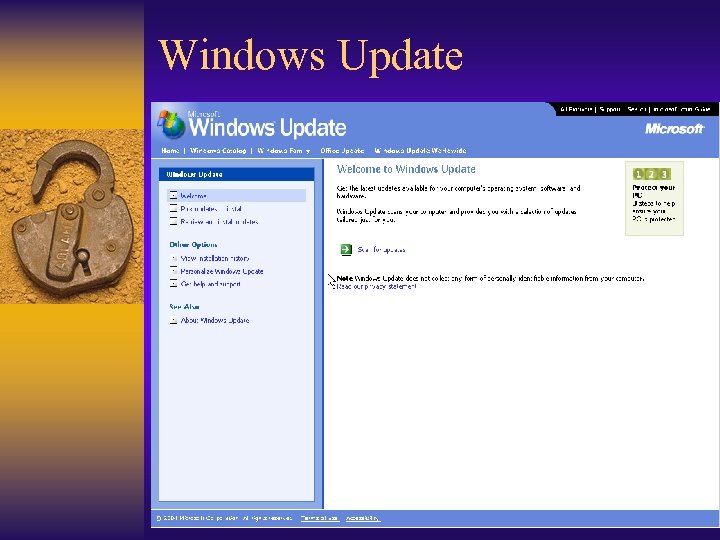Open the Accessibility footer link

(362, 518)
